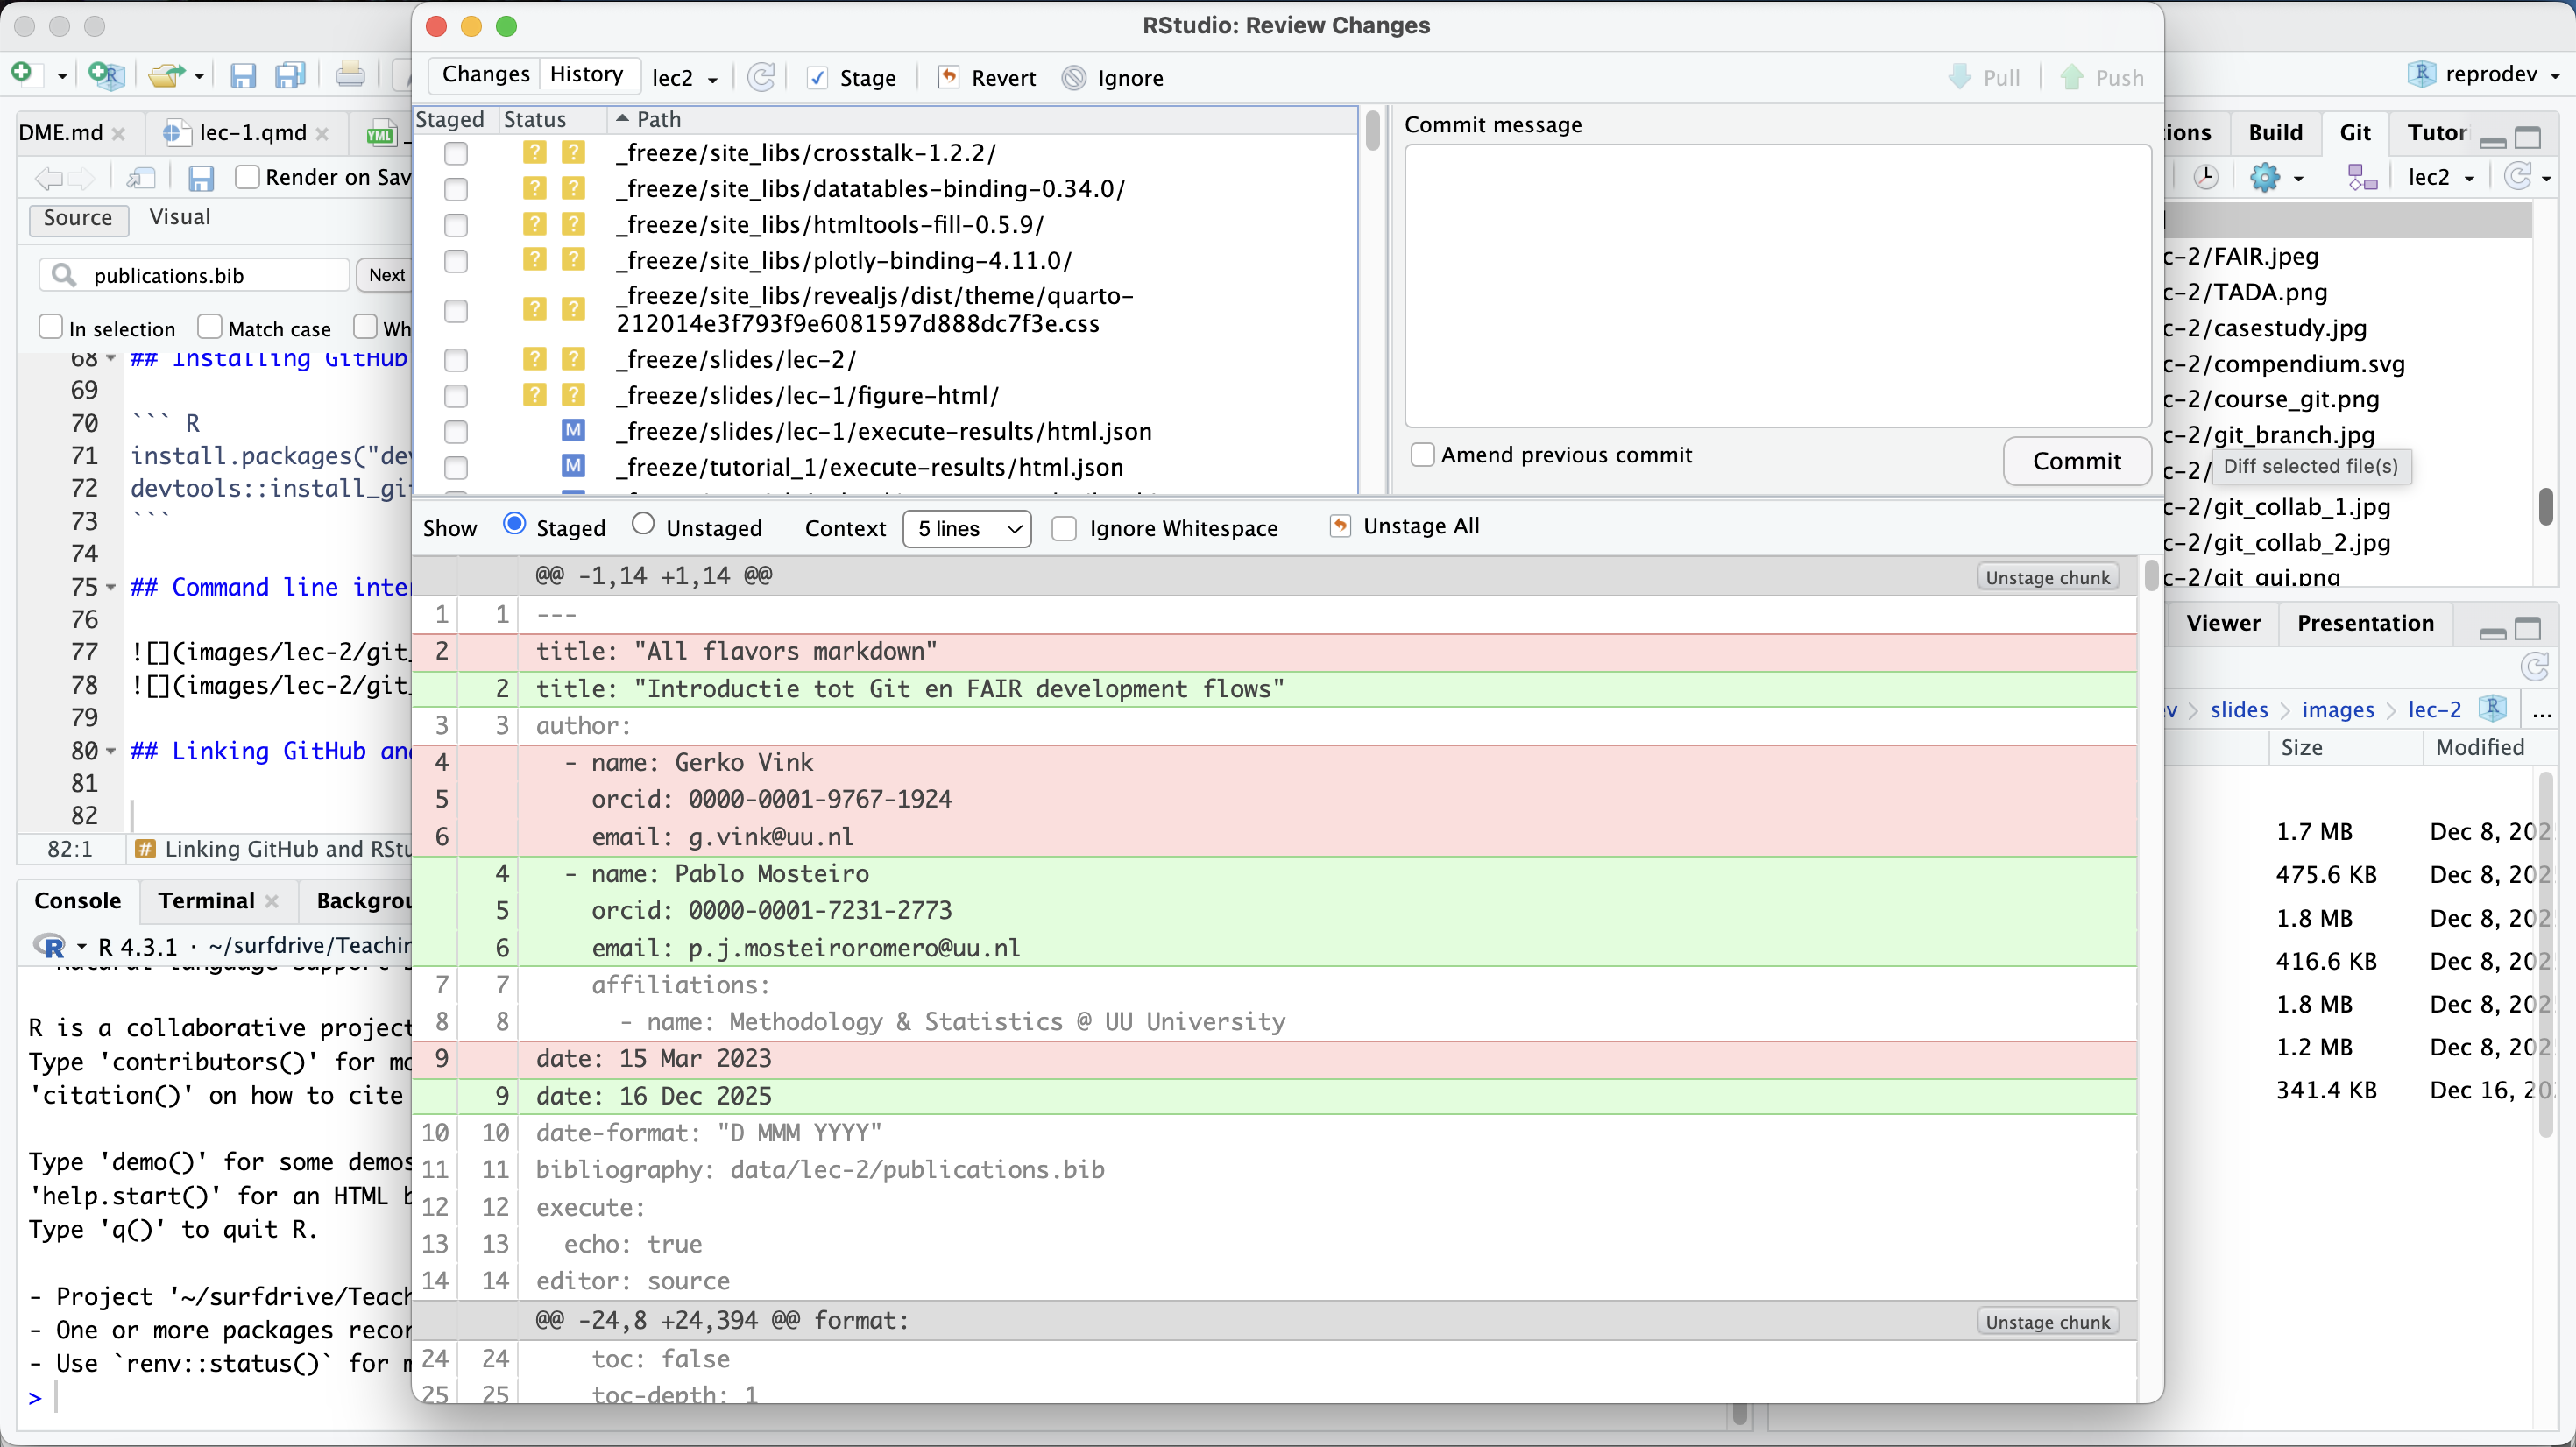
Task: Click the save all icon in main toolbar
Action: (x=290, y=75)
